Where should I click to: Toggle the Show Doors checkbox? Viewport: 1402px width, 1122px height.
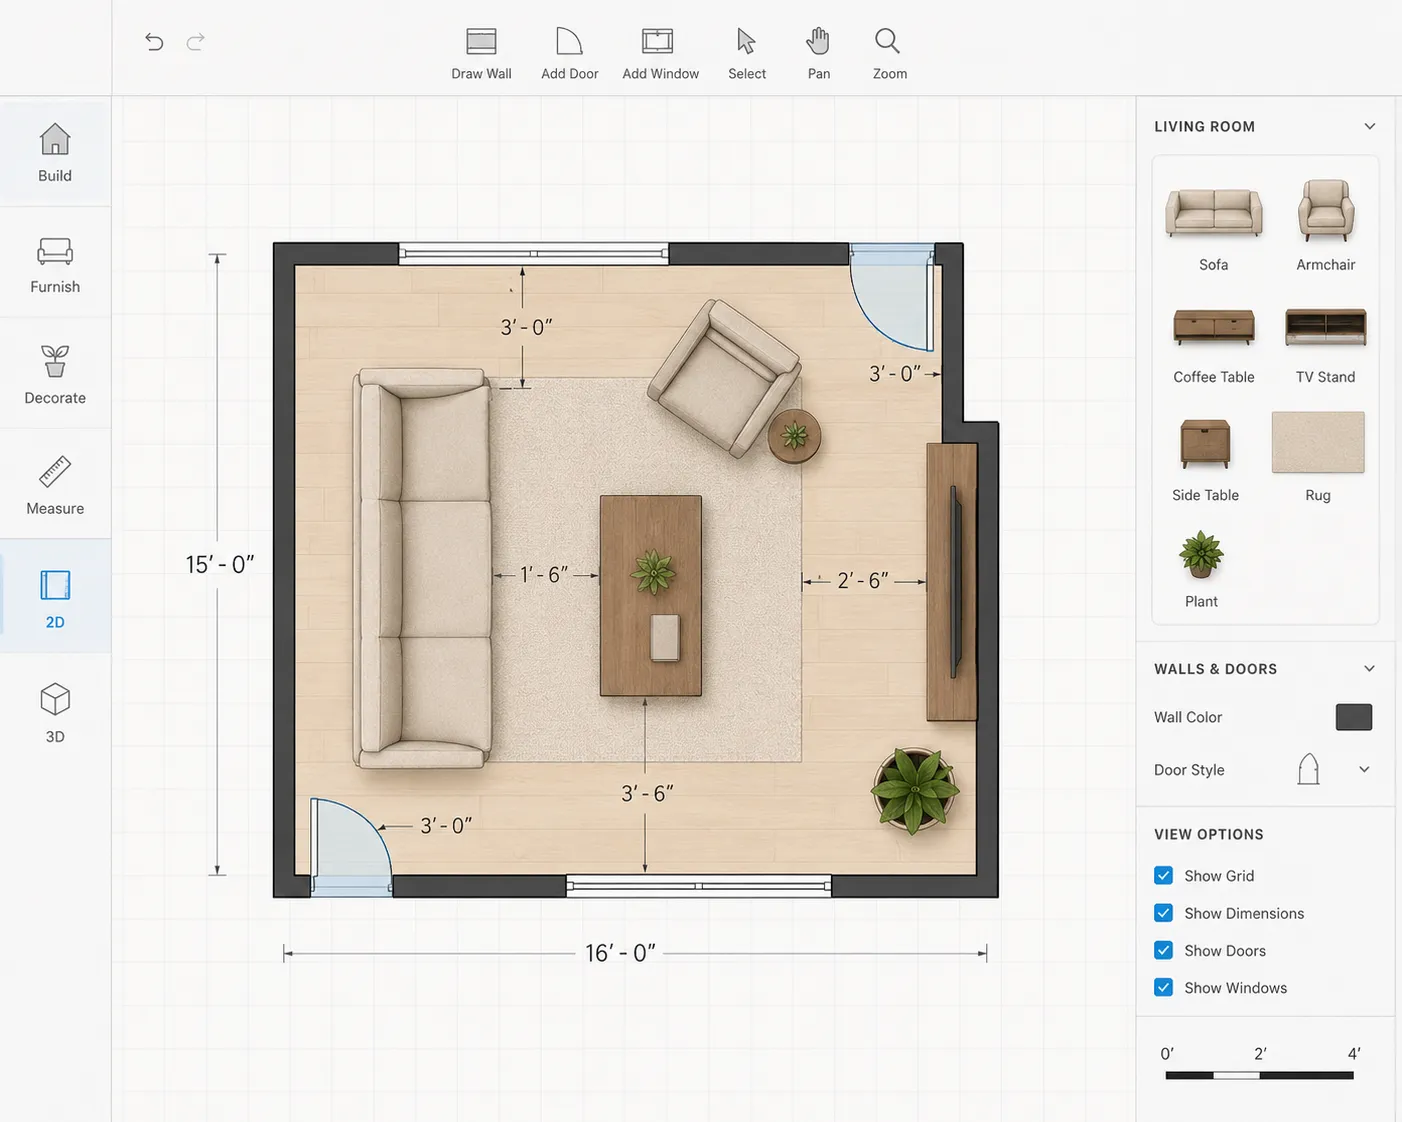[x=1163, y=950]
